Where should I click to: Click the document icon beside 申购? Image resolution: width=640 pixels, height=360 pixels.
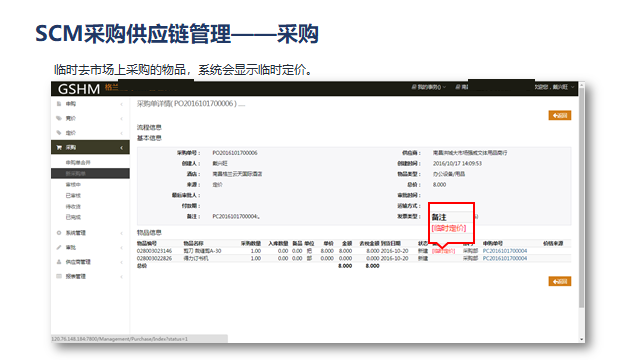click(x=59, y=104)
